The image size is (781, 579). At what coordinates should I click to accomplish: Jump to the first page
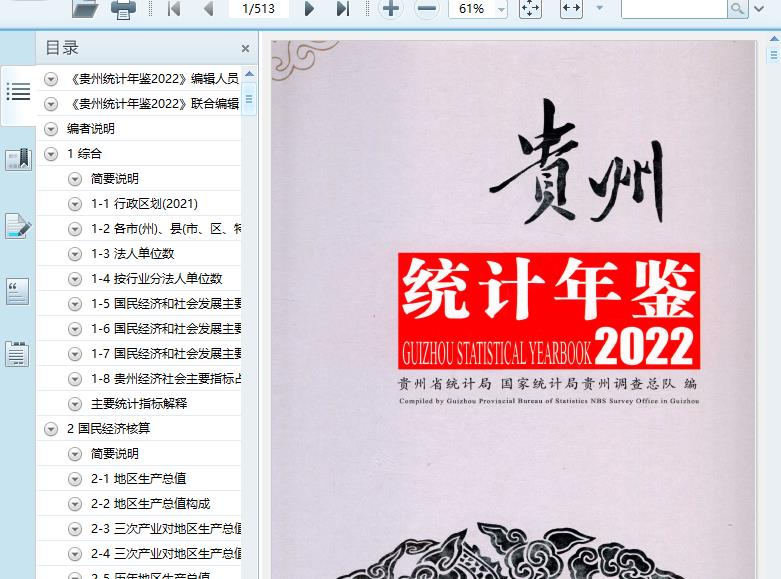[x=174, y=8]
